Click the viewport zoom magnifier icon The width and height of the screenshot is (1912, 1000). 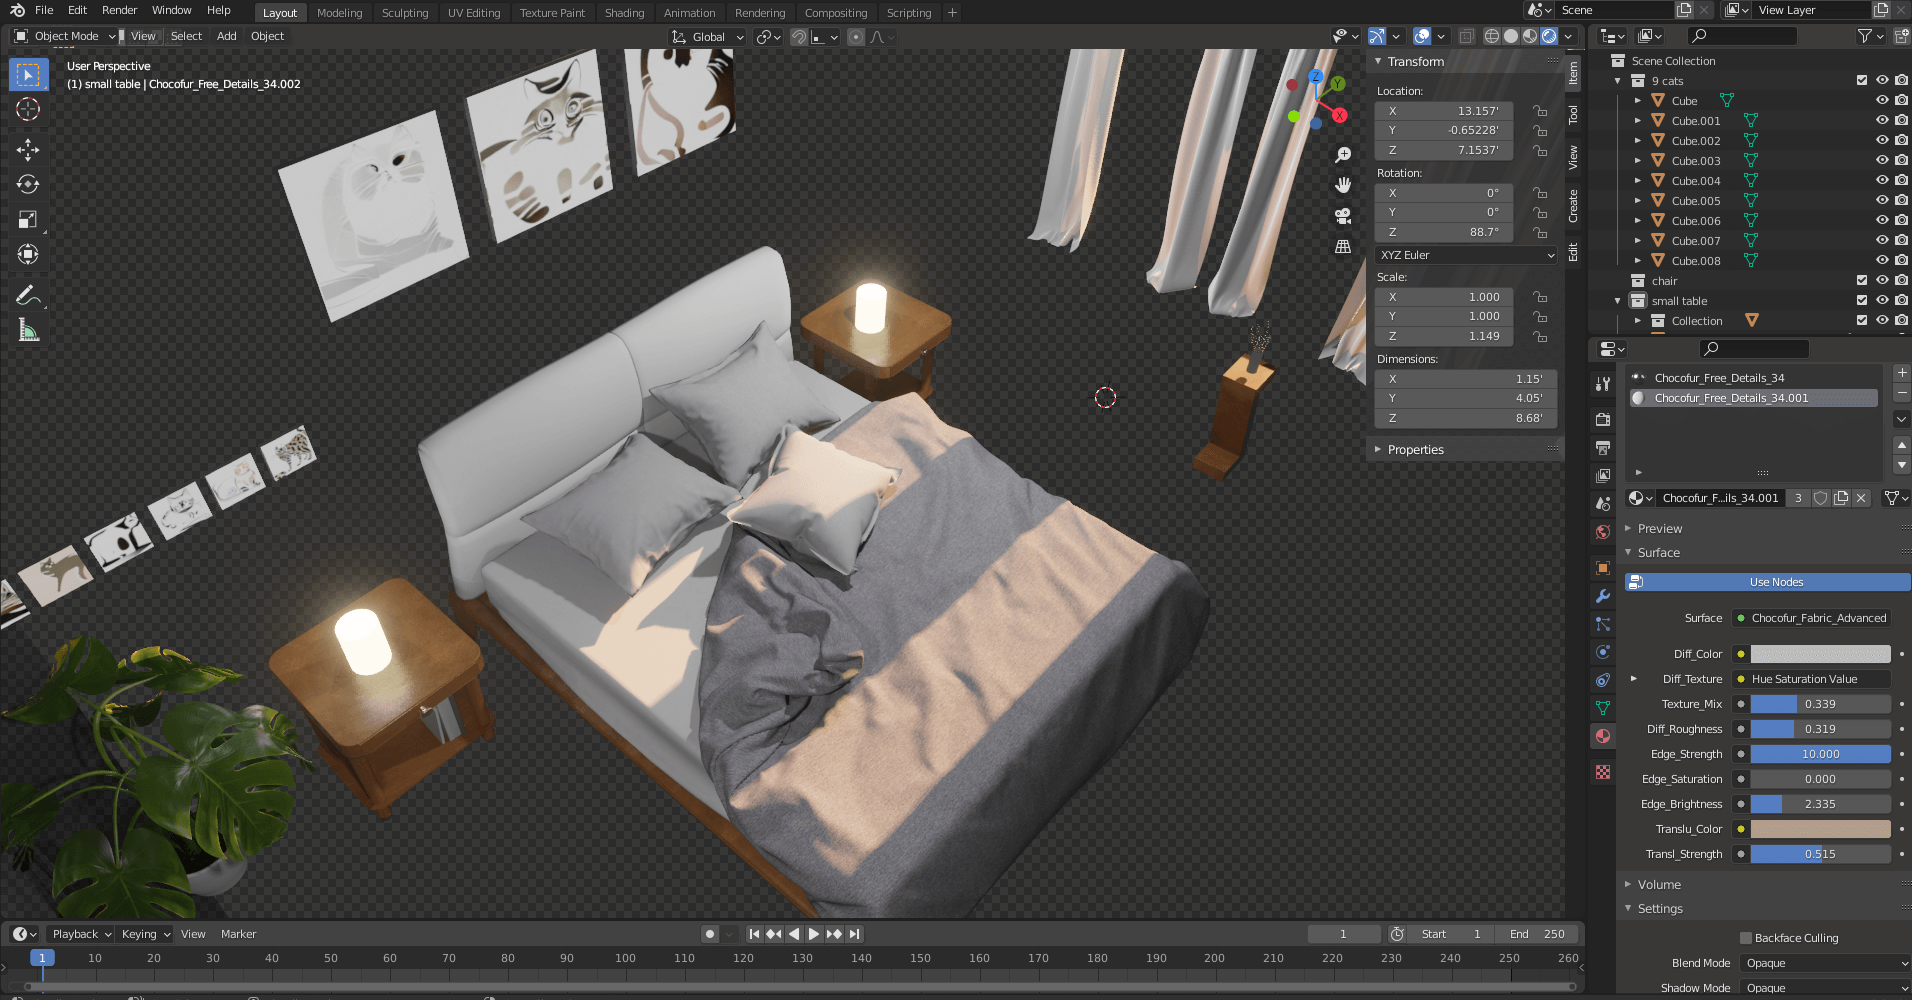1343,155
